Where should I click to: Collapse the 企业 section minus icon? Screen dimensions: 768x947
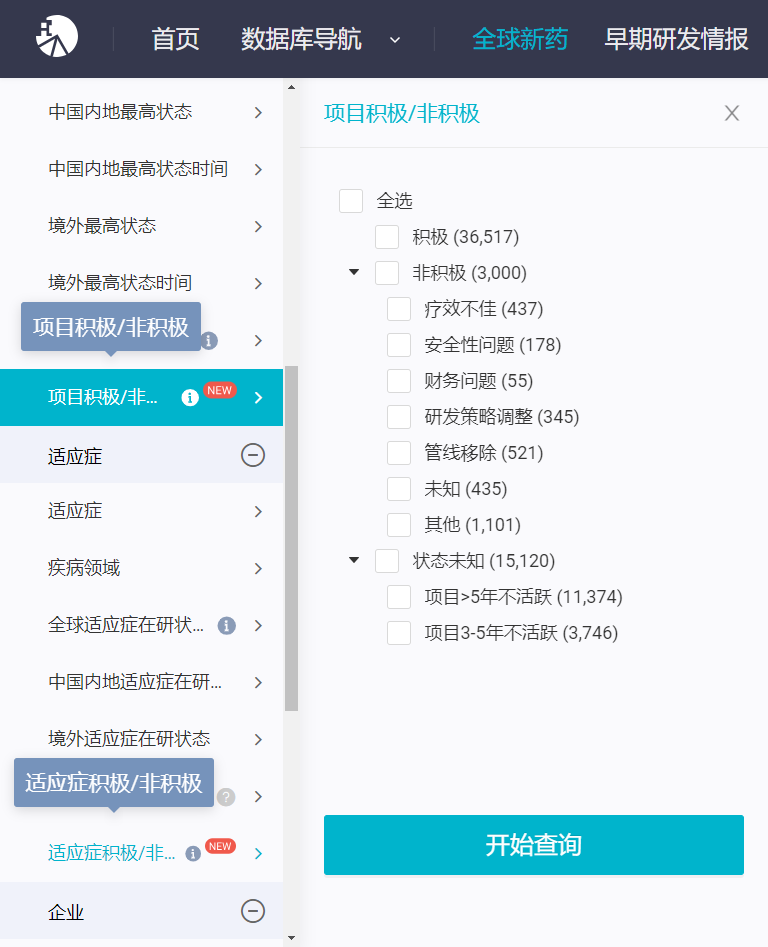(x=253, y=911)
